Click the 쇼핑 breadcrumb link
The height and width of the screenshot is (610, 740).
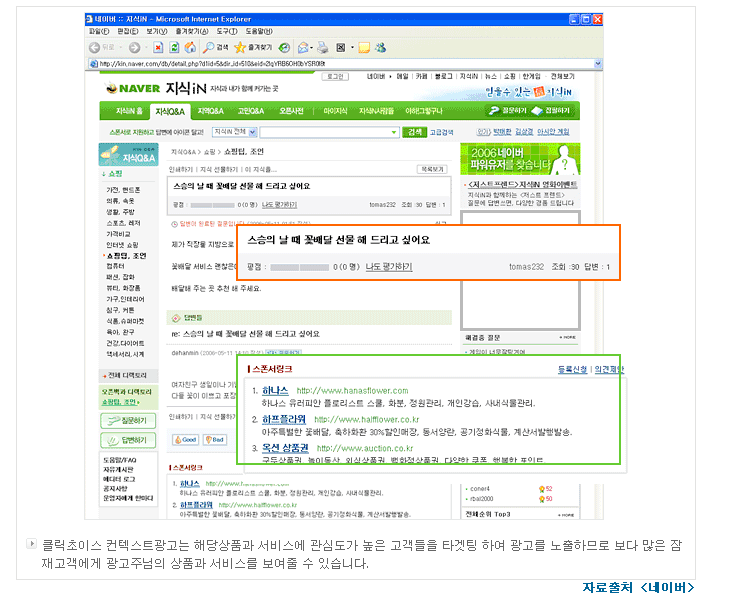210,152
